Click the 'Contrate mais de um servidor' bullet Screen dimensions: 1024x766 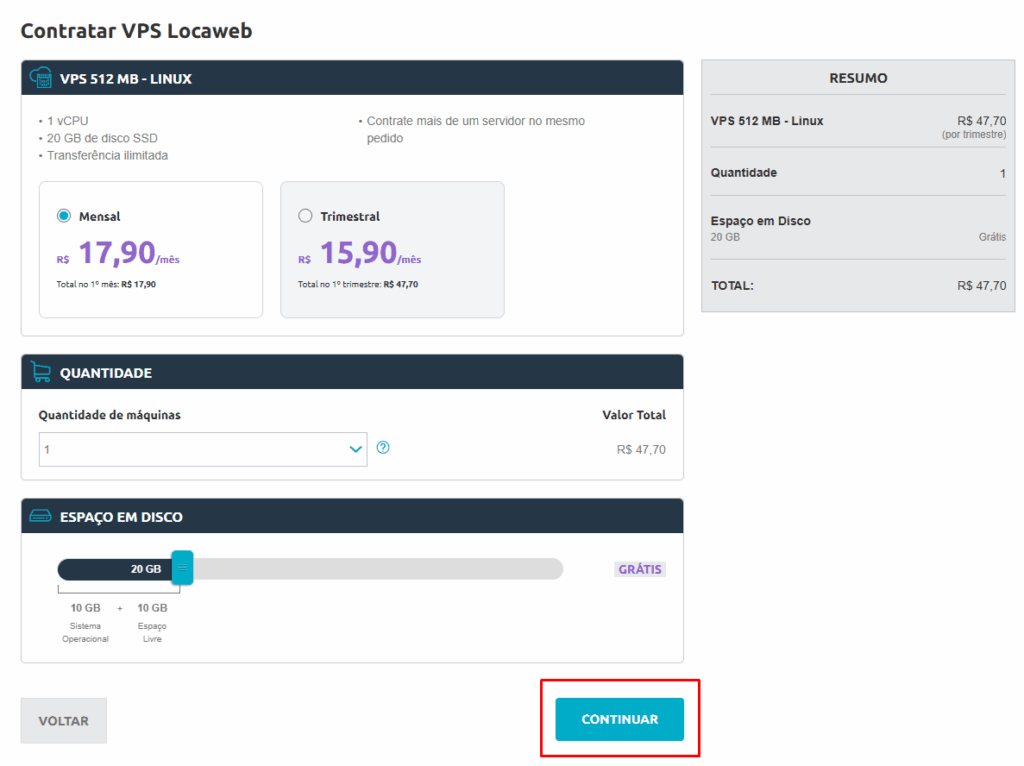475,129
